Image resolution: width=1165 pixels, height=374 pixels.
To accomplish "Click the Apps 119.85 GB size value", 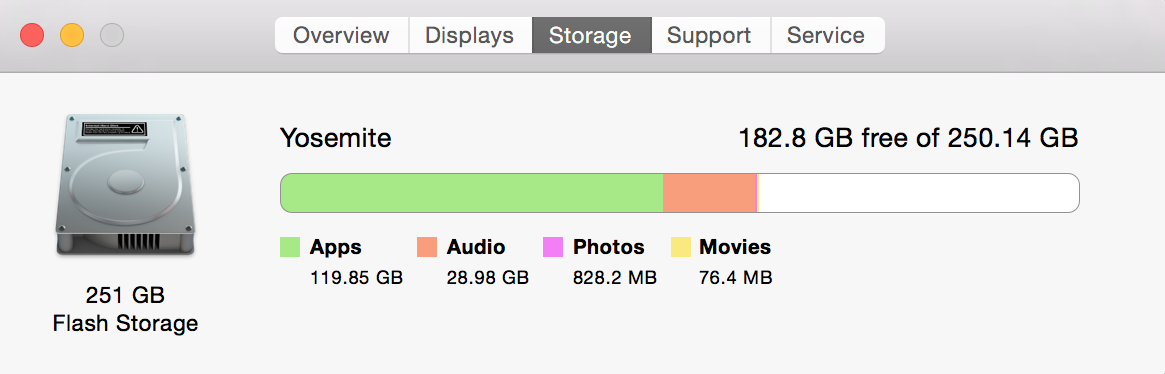I will tap(356, 278).
